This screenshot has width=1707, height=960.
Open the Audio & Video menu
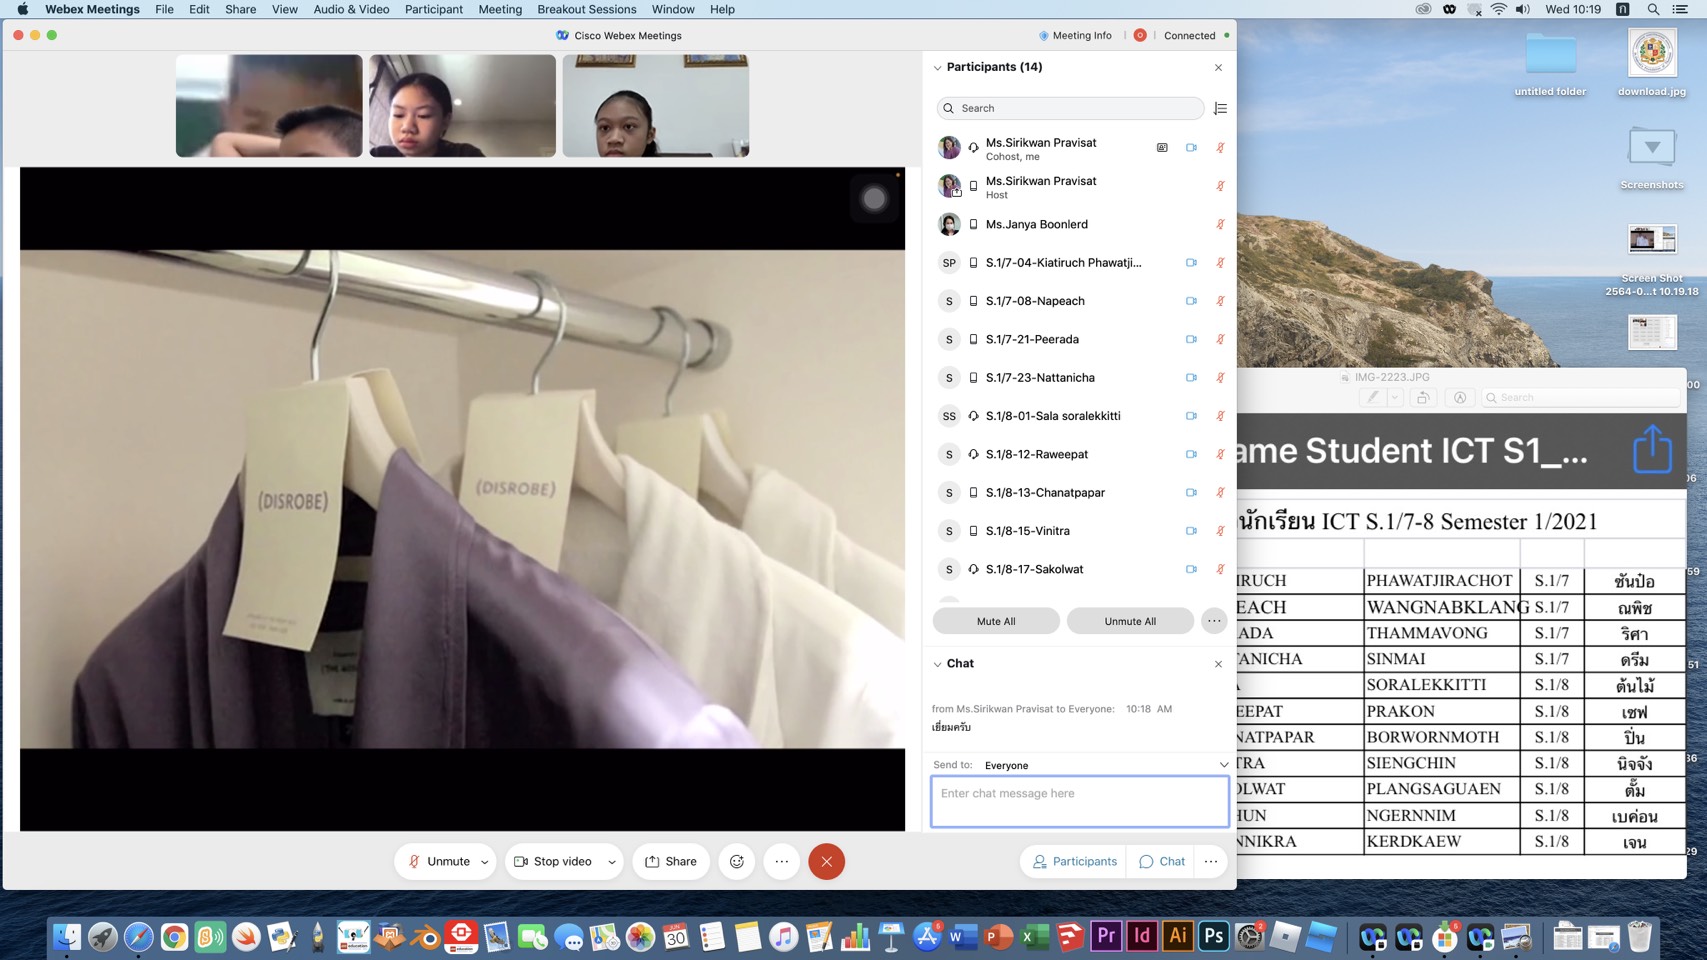(x=351, y=9)
